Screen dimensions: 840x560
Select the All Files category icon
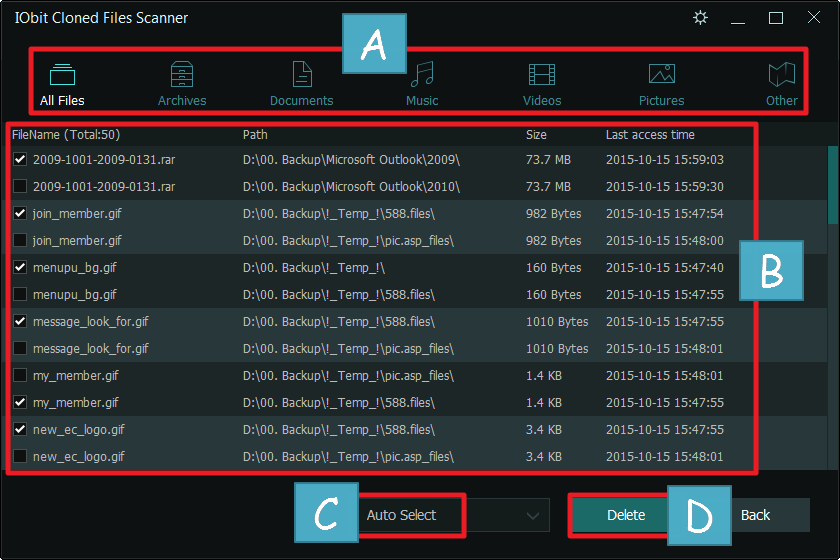(x=62, y=75)
